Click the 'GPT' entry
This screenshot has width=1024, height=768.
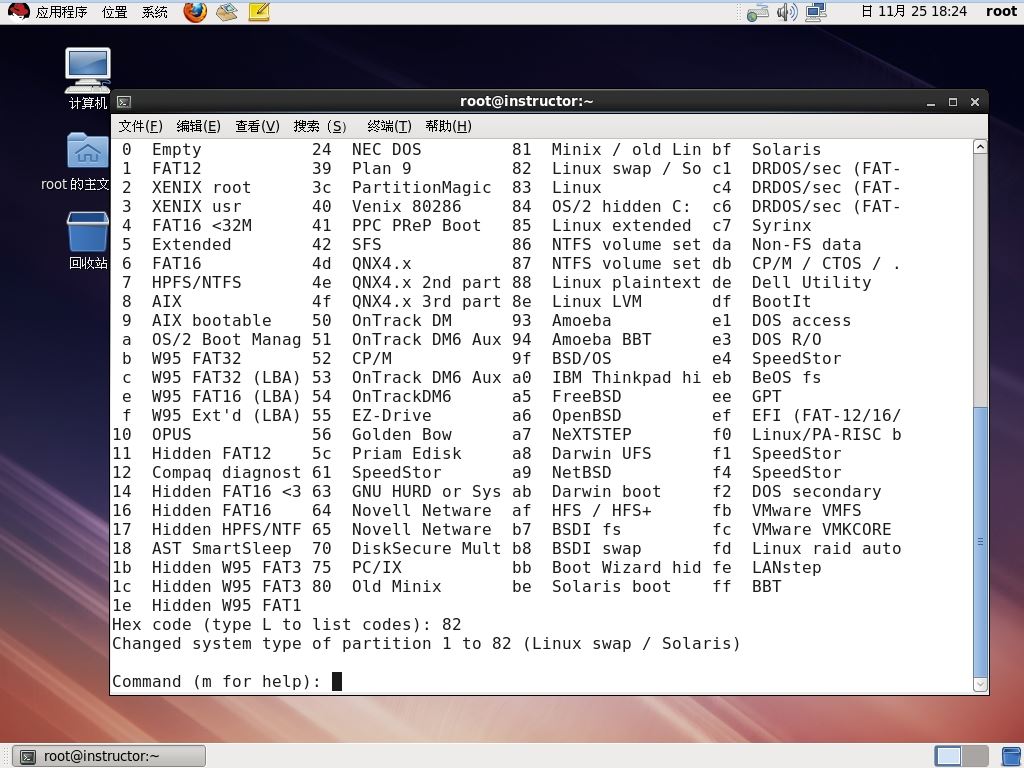click(767, 396)
